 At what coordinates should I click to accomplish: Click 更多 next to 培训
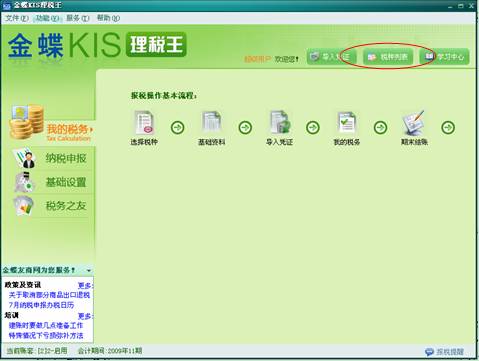[85, 316]
